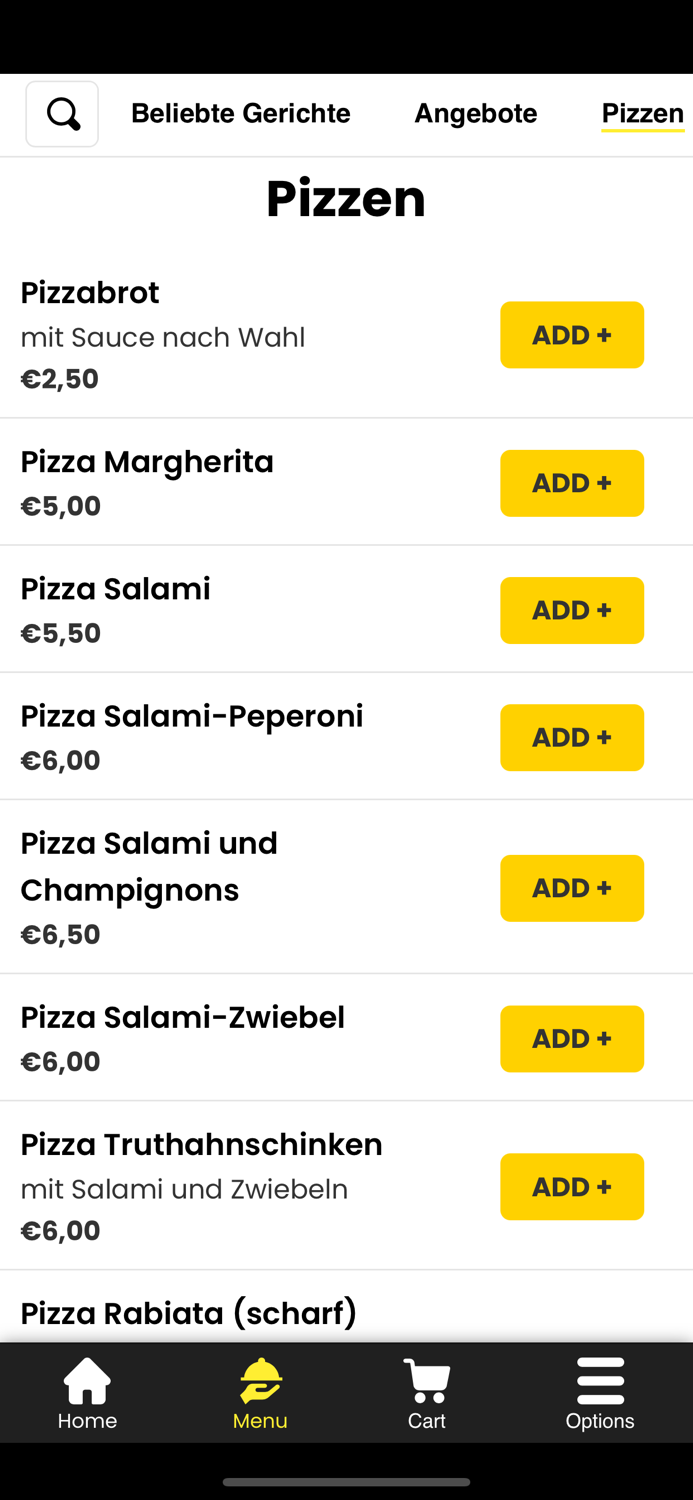Image resolution: width=693 pixels, height=1500 pixels.
Task: Add Pizza Salami-Zwiebel to the cart
Action: (x=572, y=1038)
